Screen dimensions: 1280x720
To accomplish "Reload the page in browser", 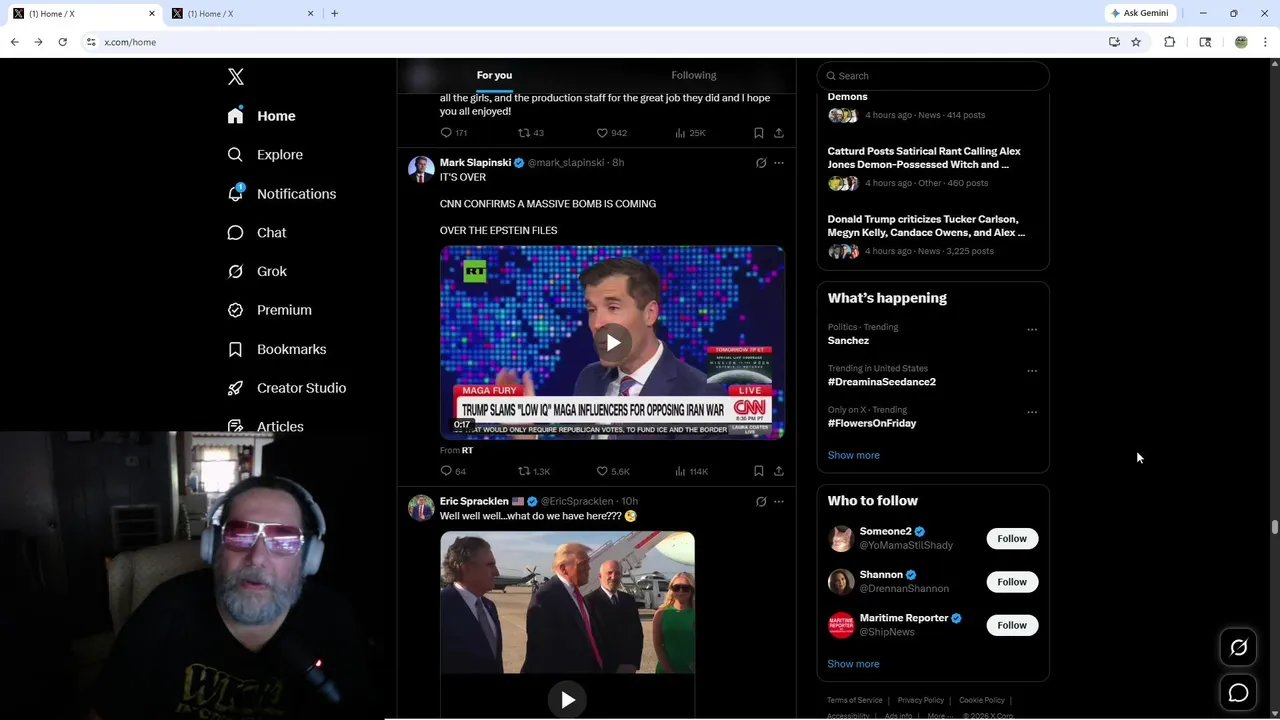I will [62, 42].
